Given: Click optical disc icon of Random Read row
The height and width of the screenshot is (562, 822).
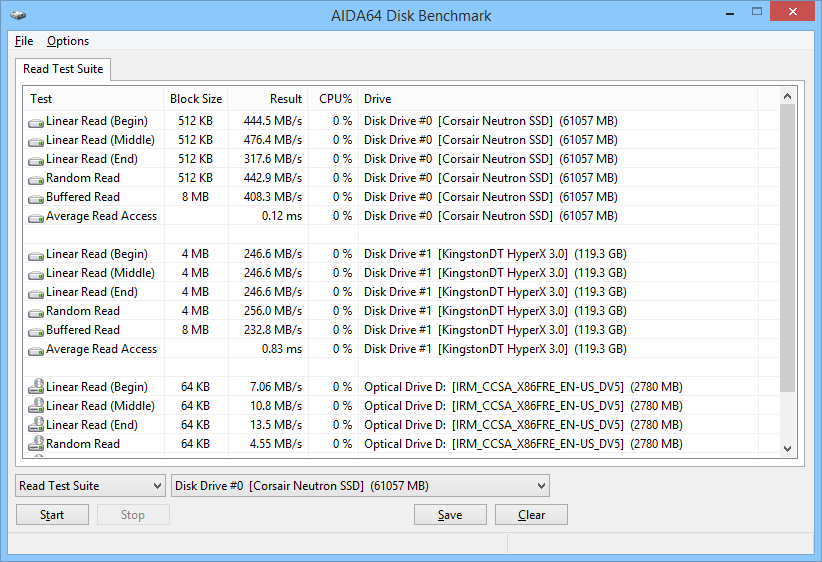Looking at the screenshot, I should pos(36,444).
